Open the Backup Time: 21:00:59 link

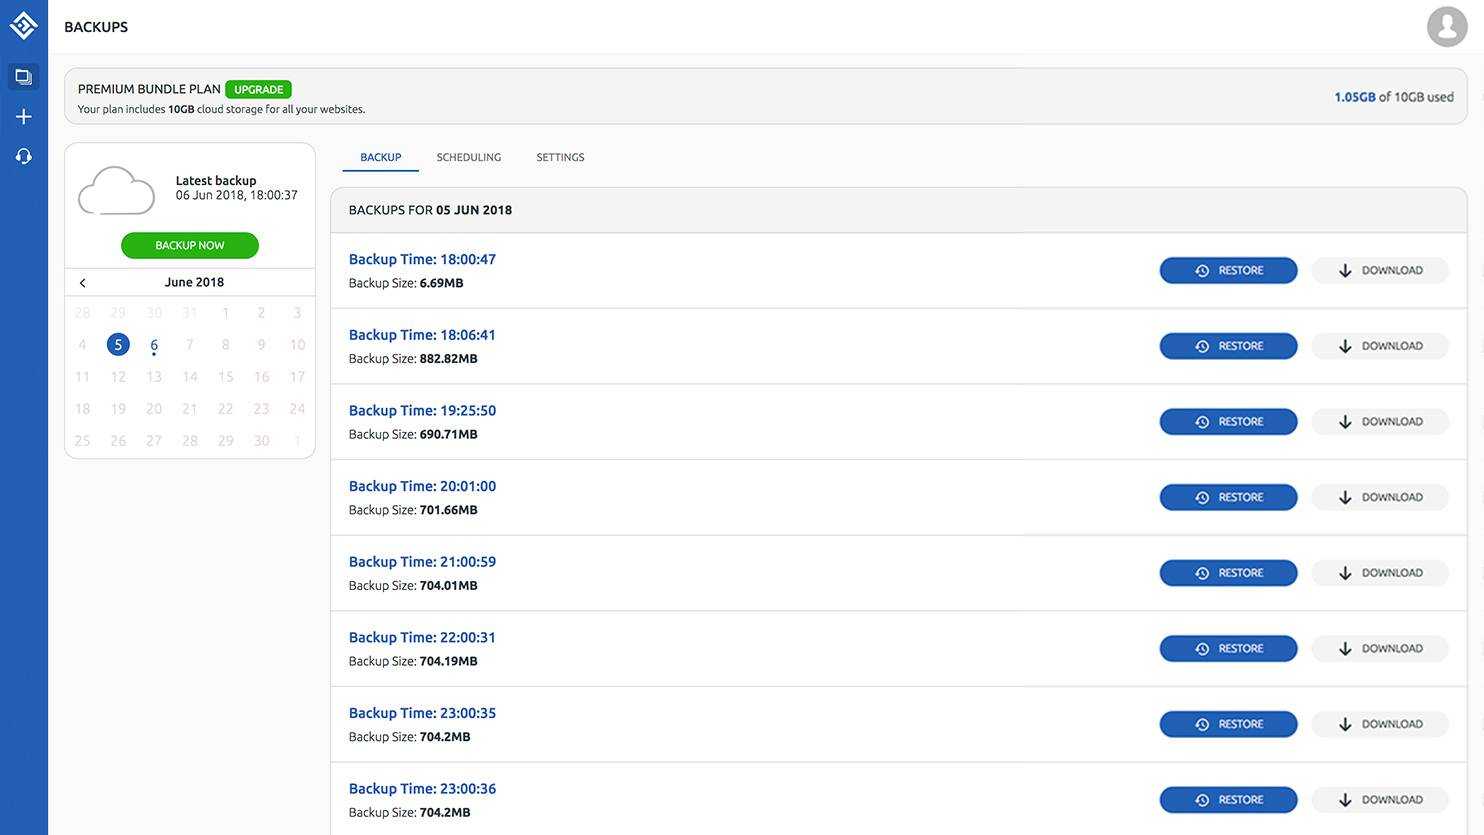pos(422,562)
